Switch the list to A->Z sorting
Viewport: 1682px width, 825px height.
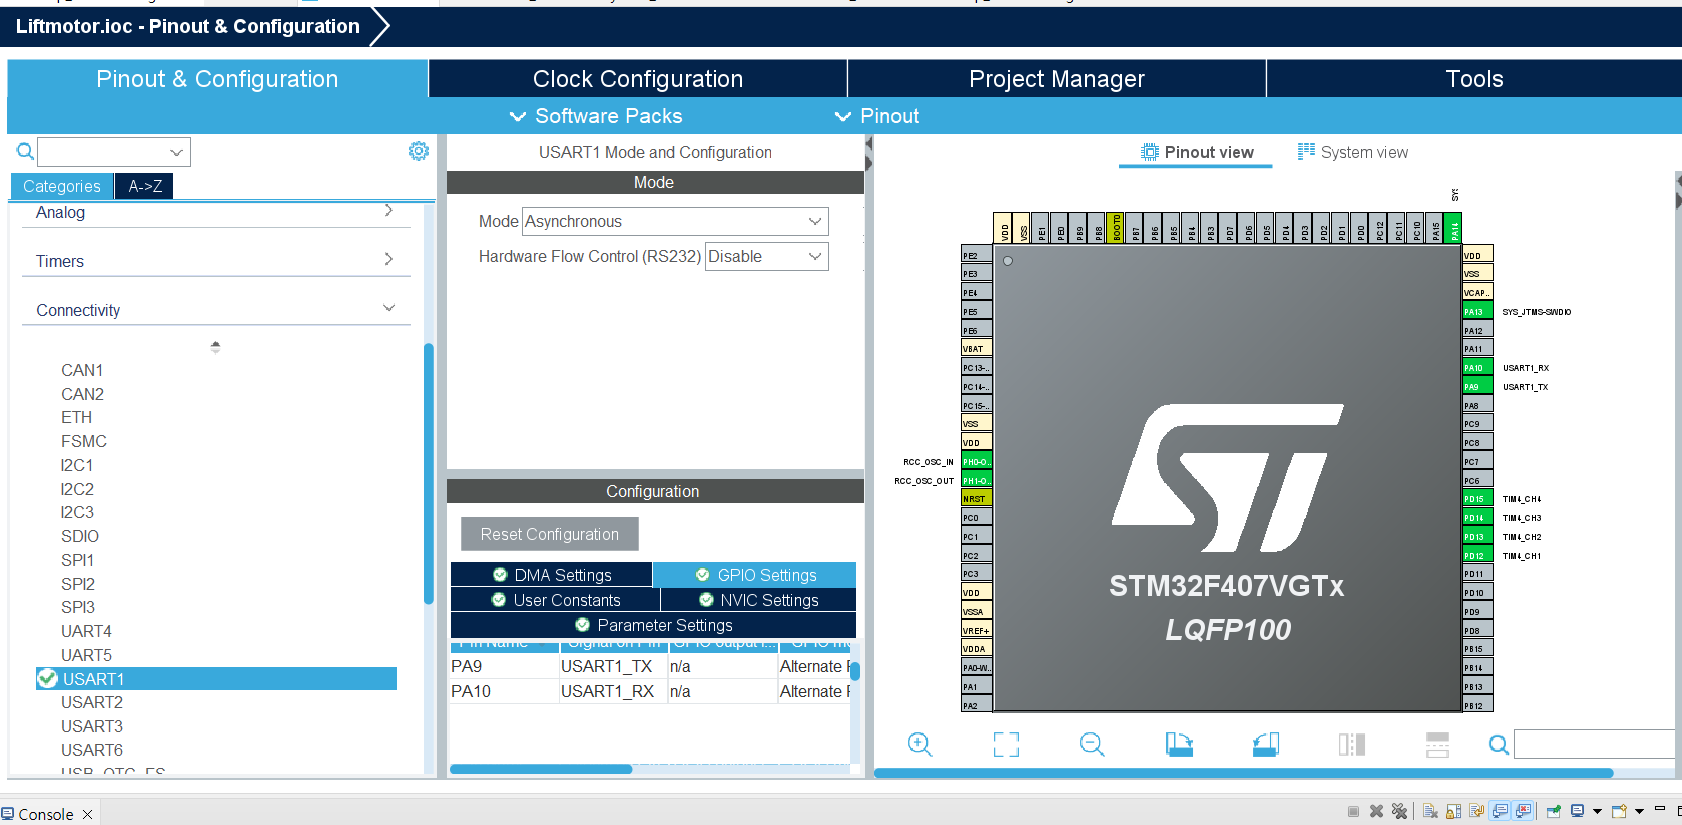tap(145, 186)
